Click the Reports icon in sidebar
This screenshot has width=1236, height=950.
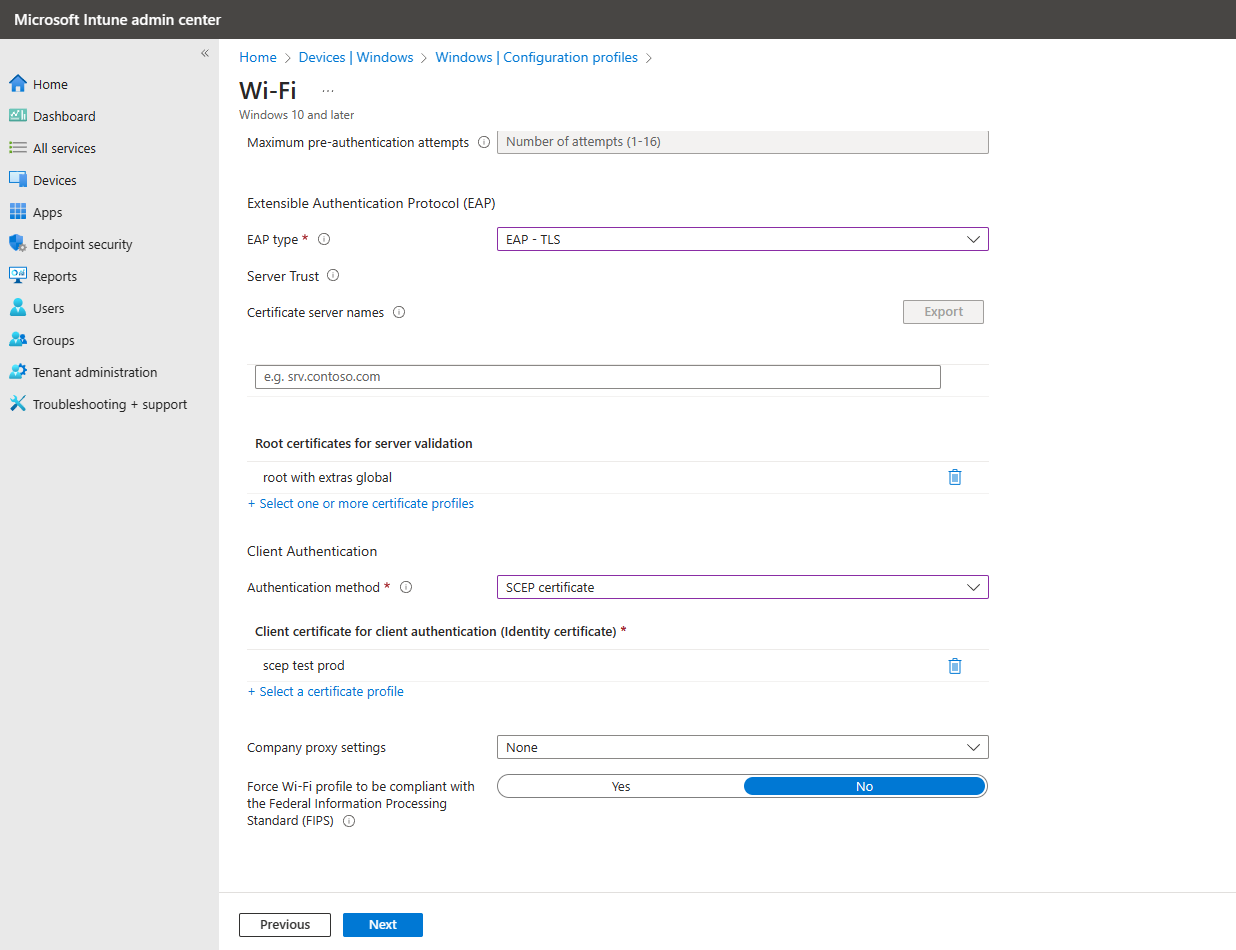click(x=17, y=276)
